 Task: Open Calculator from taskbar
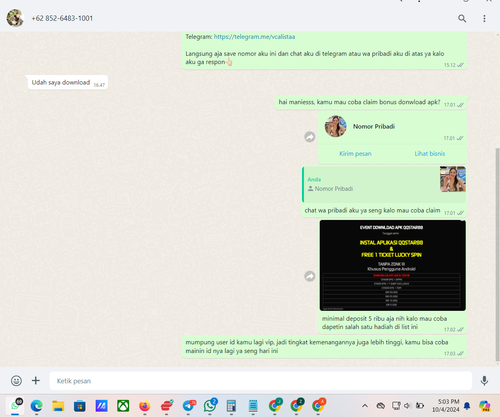pyautogui.click(x=231, y=406)
